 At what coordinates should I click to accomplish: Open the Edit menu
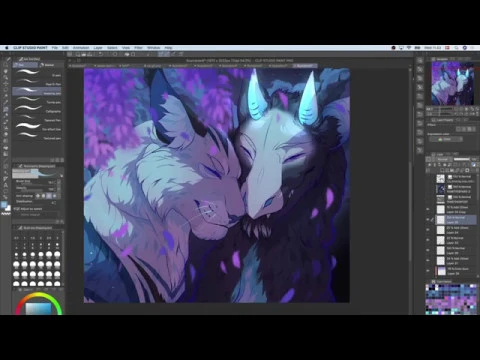(x=65, y=48)
